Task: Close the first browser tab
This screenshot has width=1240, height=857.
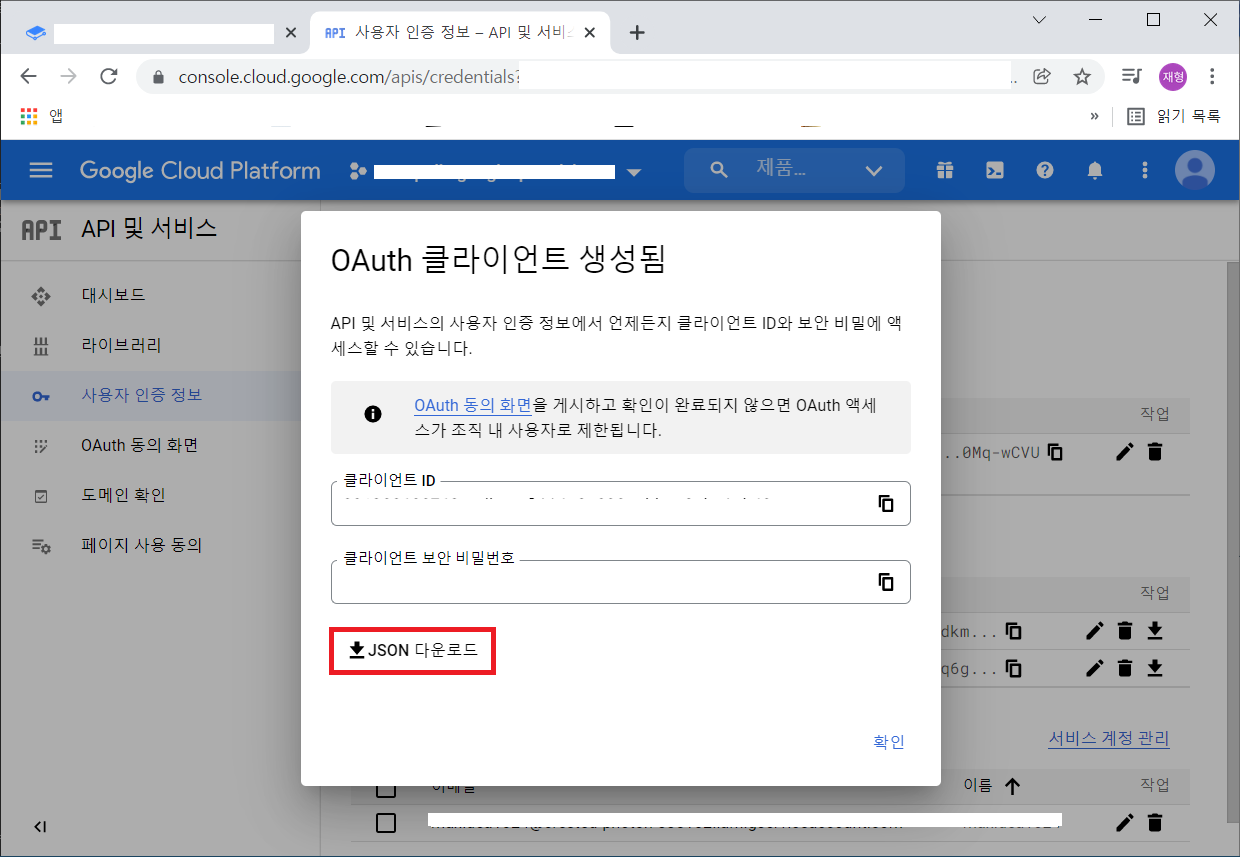Action: click(291, 33)
